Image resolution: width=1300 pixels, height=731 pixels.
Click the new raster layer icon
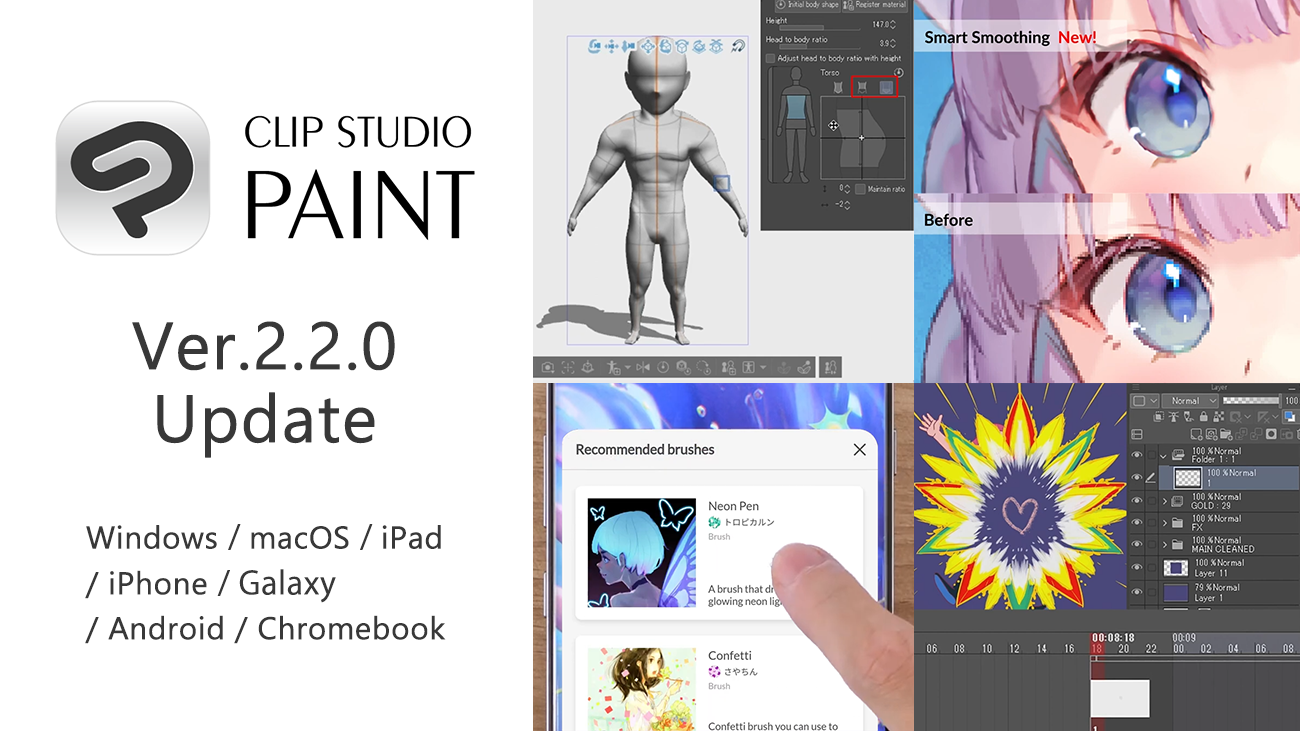[1196, 434]
